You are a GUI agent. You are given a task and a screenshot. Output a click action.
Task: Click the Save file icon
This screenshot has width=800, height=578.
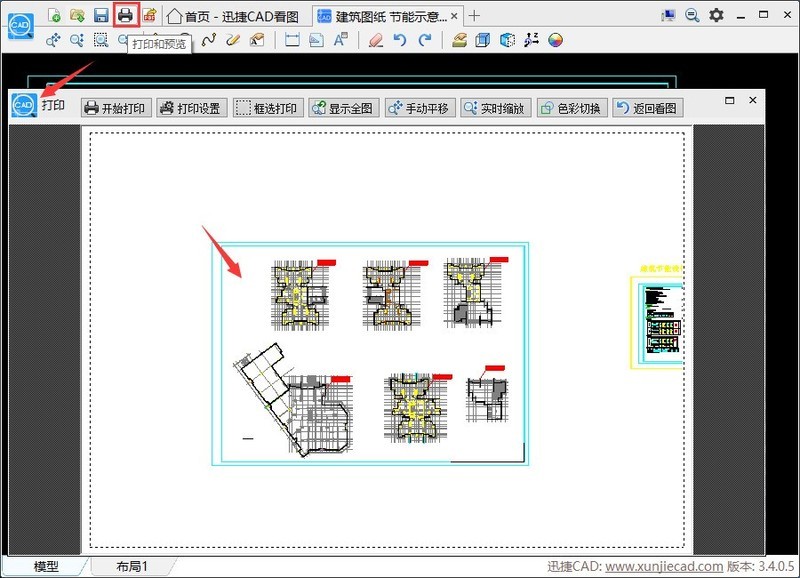tap(101, 15)
